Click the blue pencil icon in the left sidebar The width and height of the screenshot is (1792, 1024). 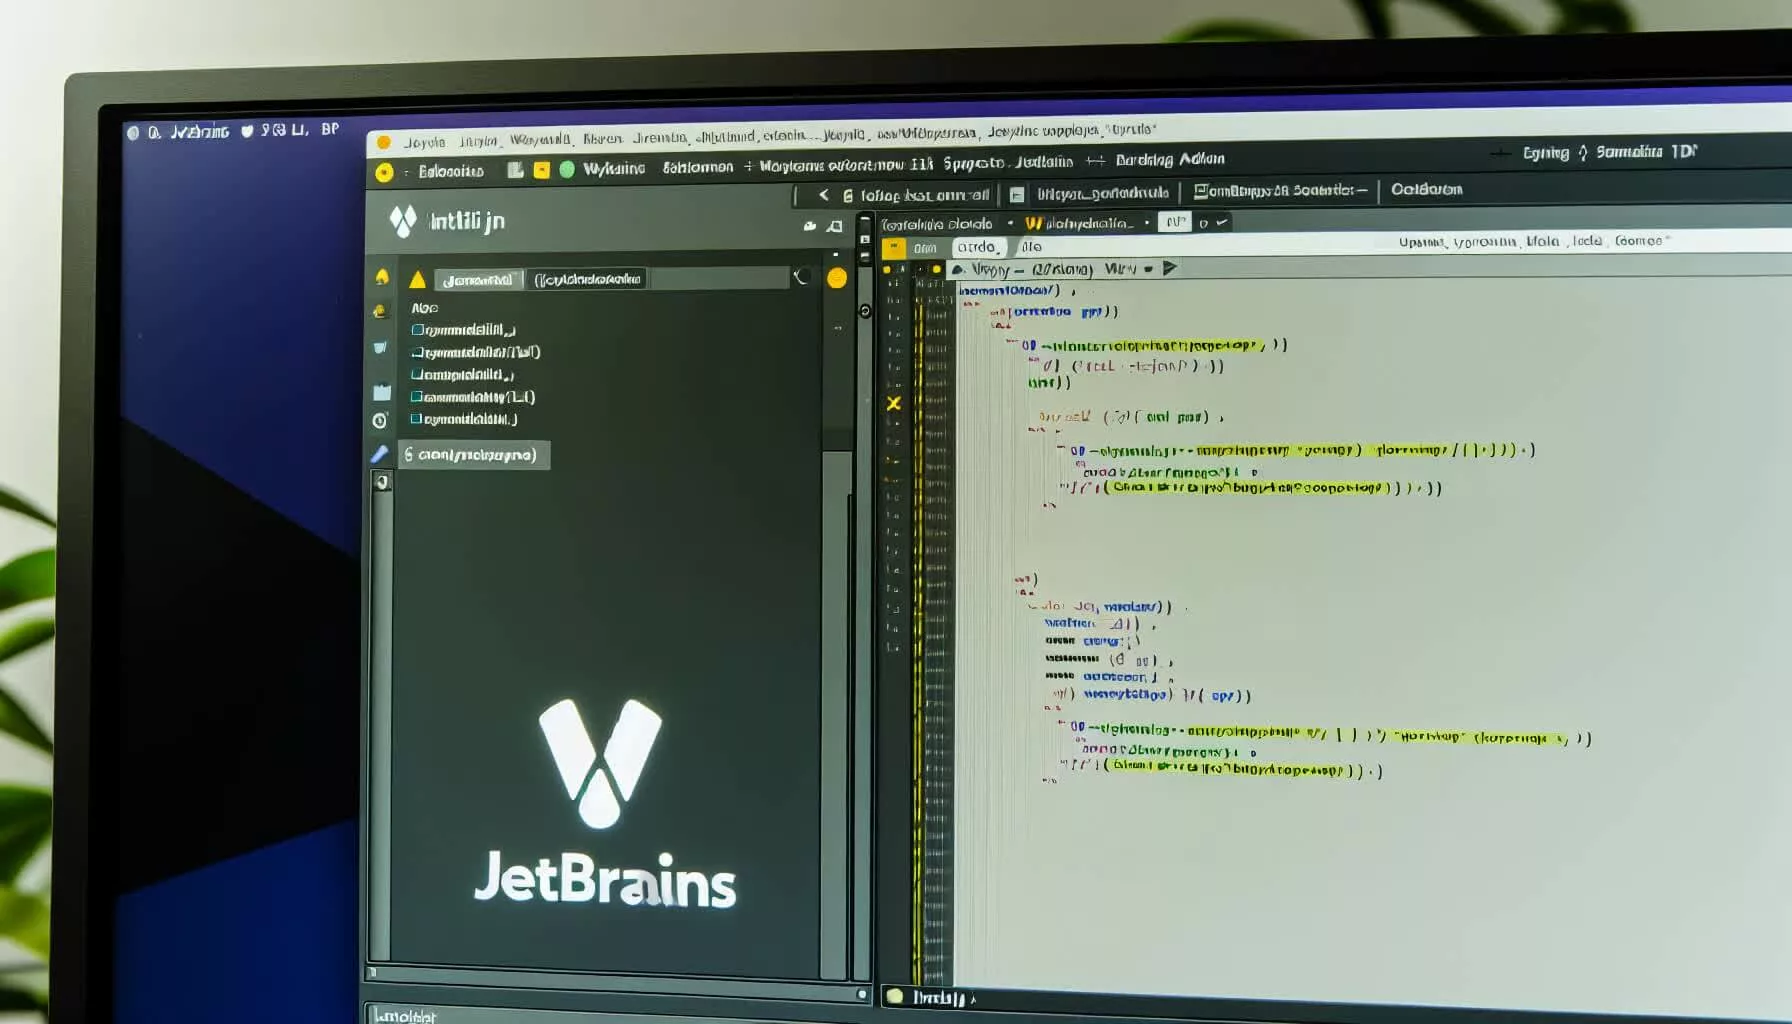click(379, 454)
